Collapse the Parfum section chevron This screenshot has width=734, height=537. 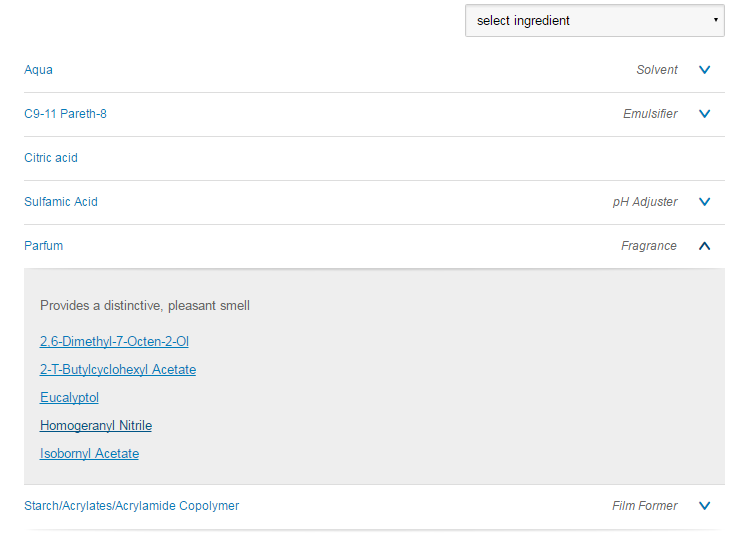click(704, 246)
